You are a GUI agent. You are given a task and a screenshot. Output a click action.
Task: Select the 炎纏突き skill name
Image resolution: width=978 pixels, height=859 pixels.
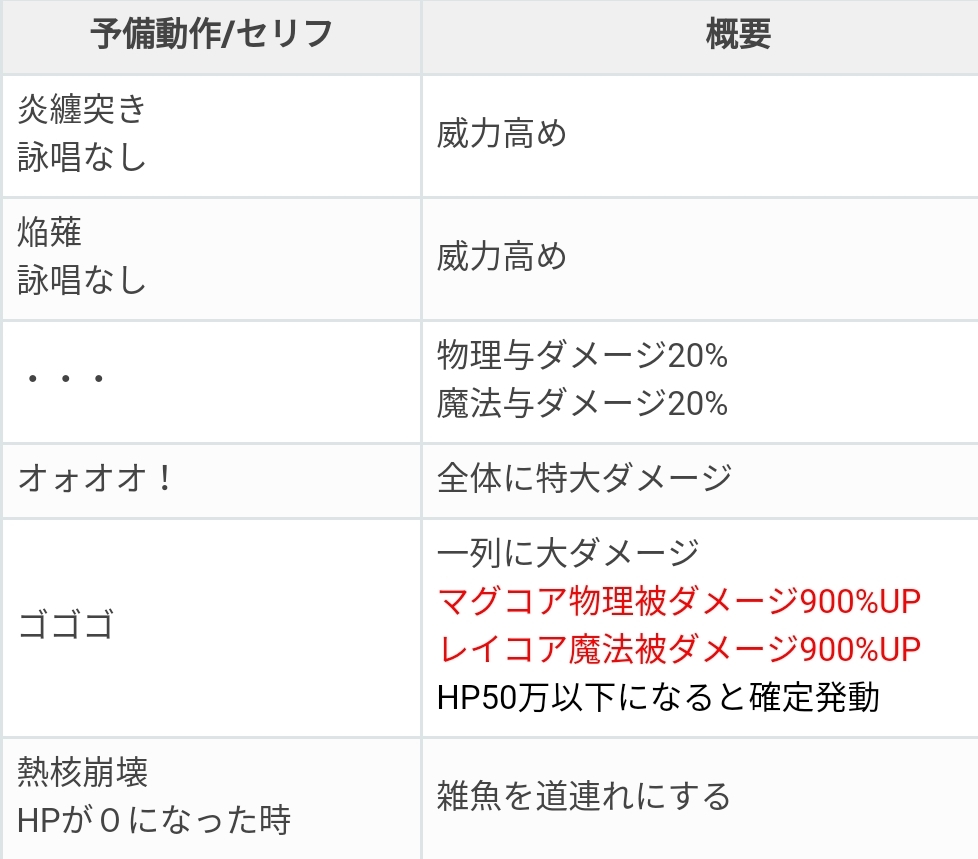tap(82, 109)
